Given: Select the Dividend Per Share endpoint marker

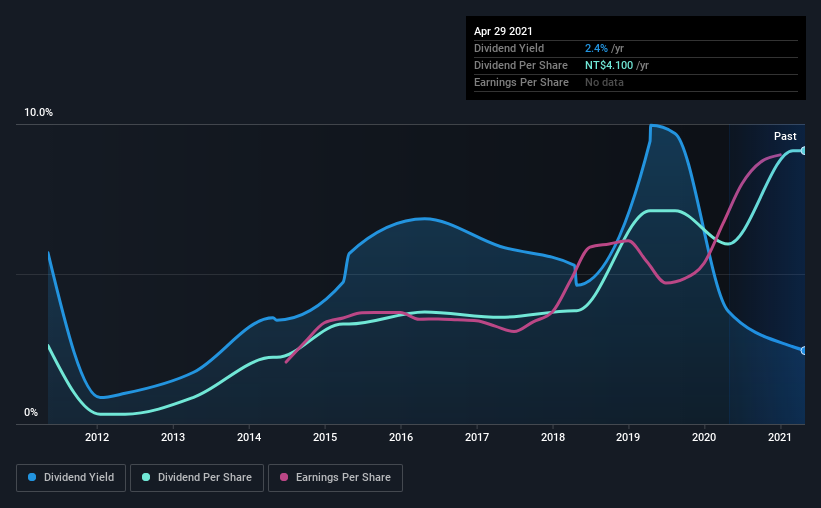Looking at the screenshot, I should coord(804,151).
